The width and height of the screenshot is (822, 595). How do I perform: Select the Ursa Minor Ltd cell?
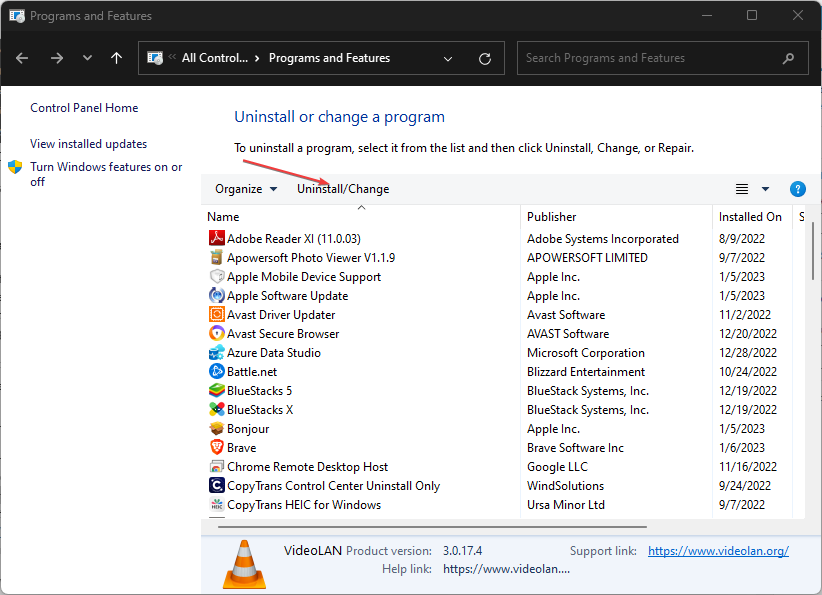pyautogui.click(x=566, y=505)
